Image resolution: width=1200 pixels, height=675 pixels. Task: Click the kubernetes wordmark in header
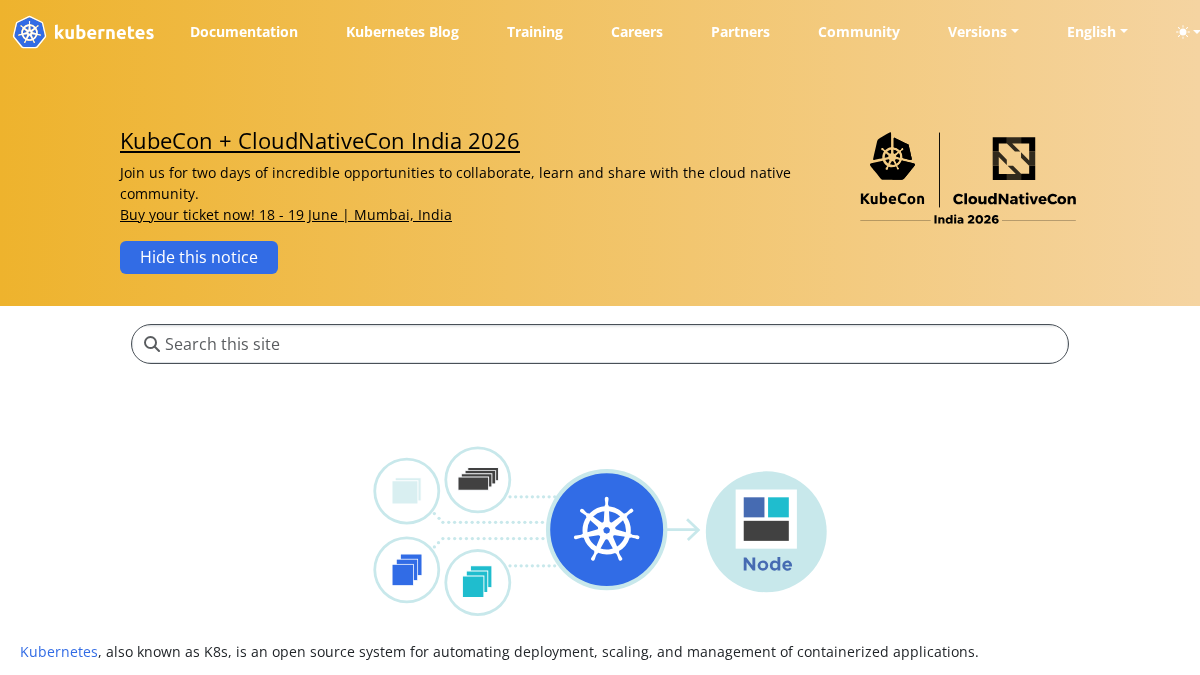(104, 32)
